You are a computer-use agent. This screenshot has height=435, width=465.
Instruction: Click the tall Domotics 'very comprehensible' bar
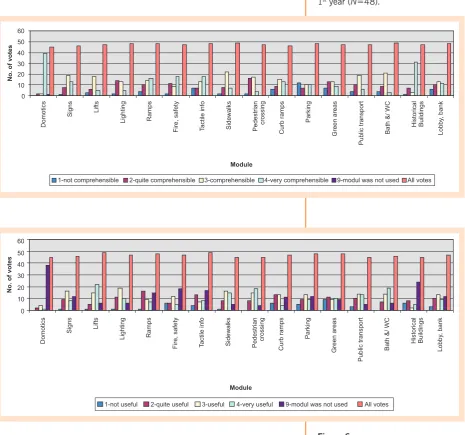(x=45, y=74)
